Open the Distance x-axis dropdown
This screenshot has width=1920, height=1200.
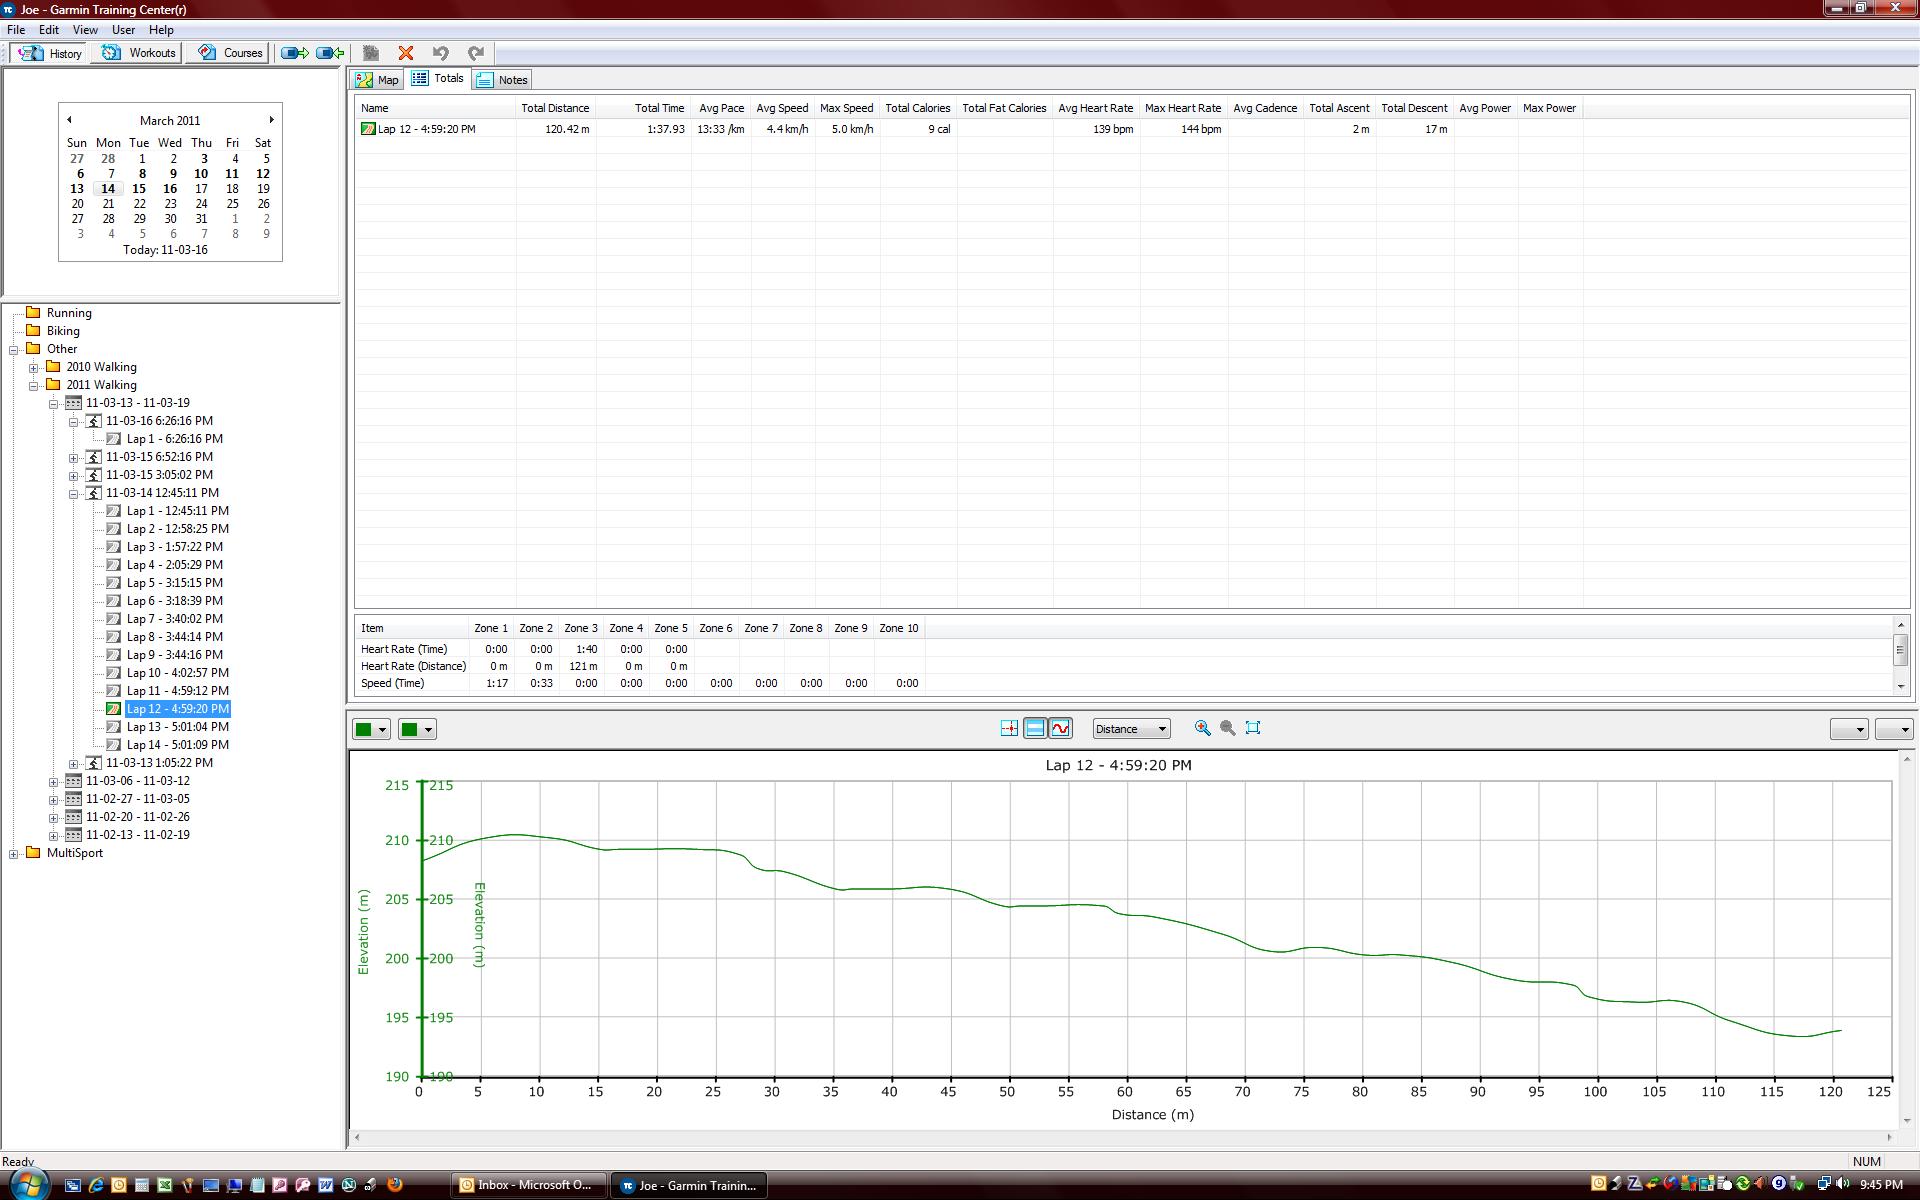[x=1131, y=729]
